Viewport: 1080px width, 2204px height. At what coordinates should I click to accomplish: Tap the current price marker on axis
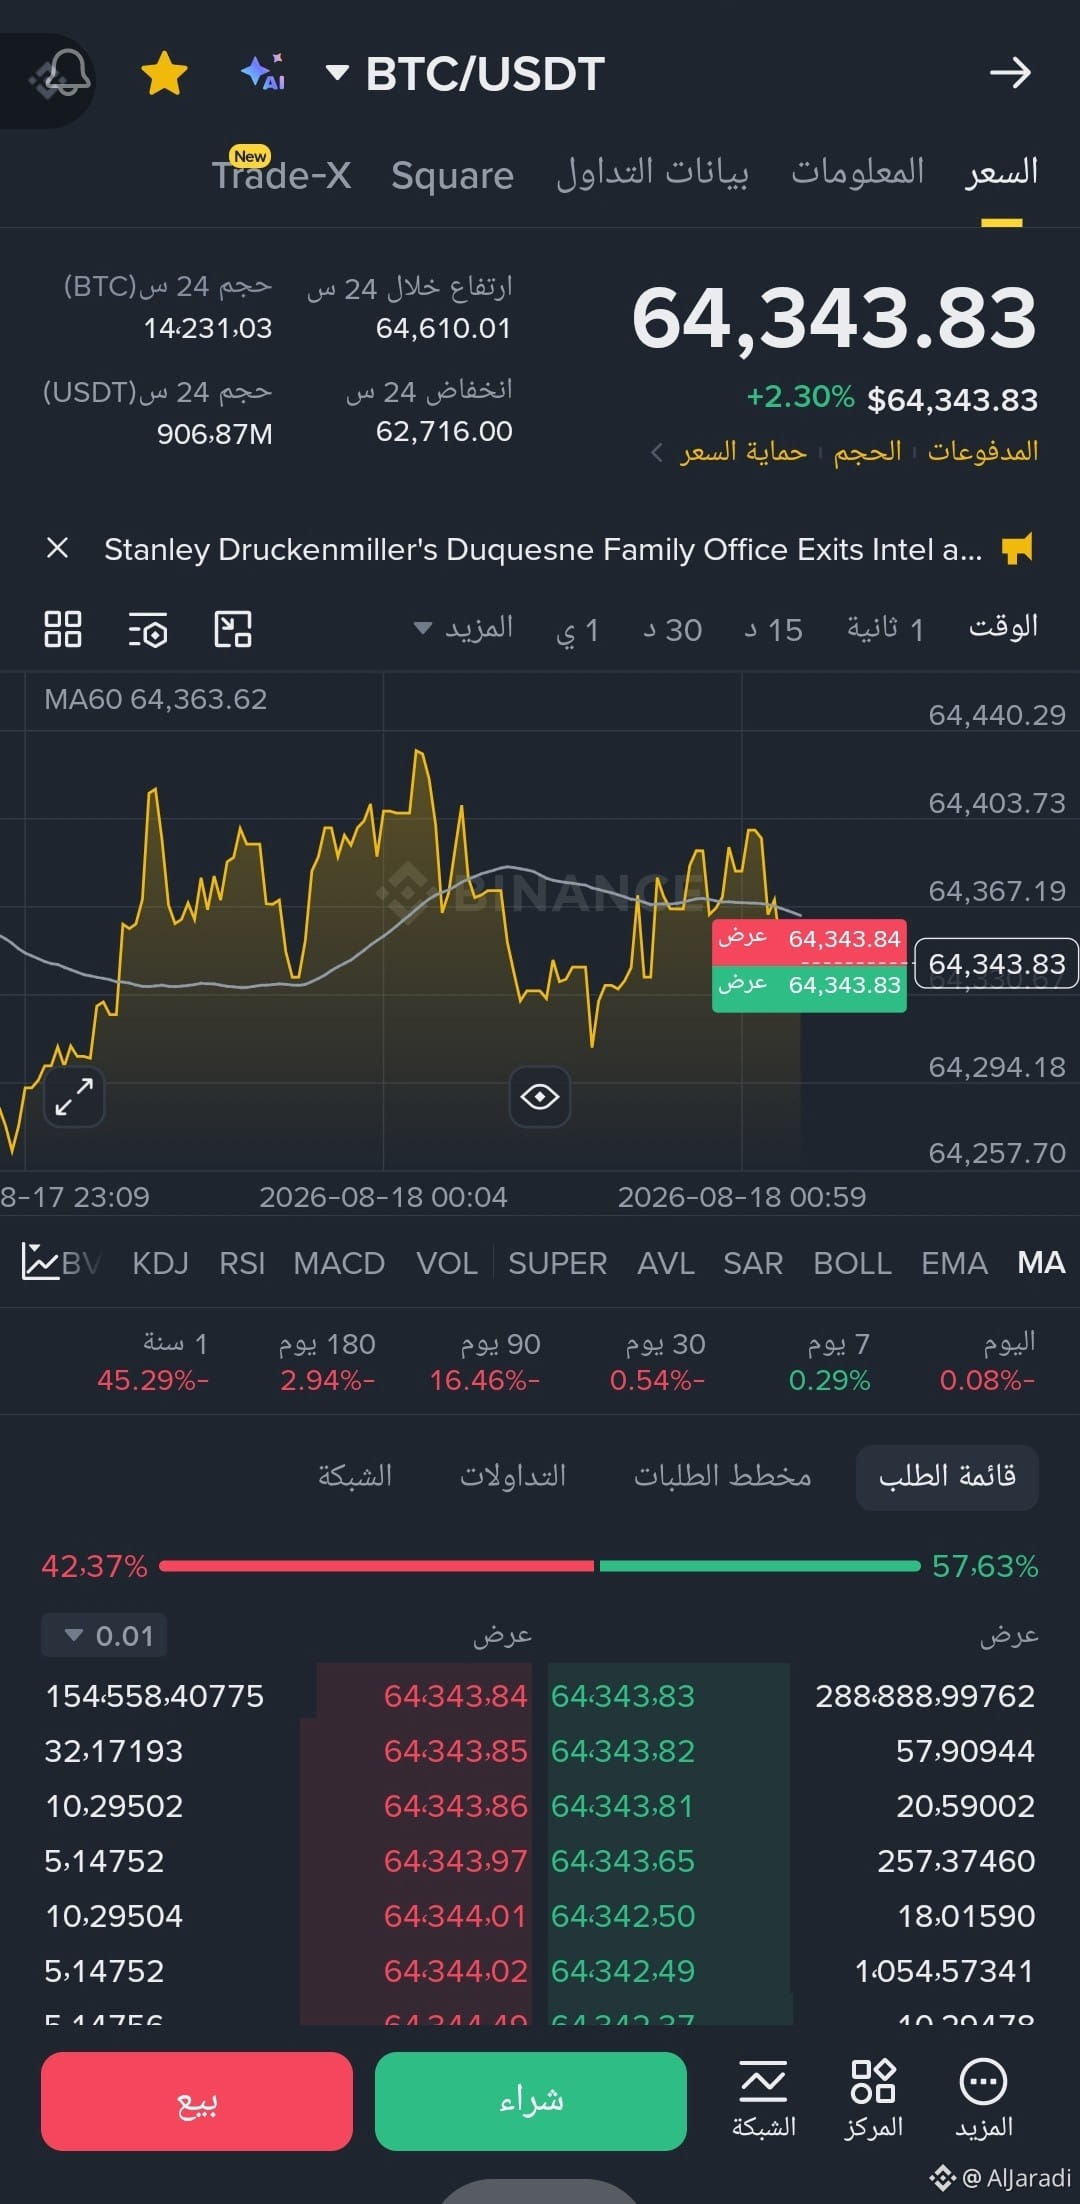point(996,963)
